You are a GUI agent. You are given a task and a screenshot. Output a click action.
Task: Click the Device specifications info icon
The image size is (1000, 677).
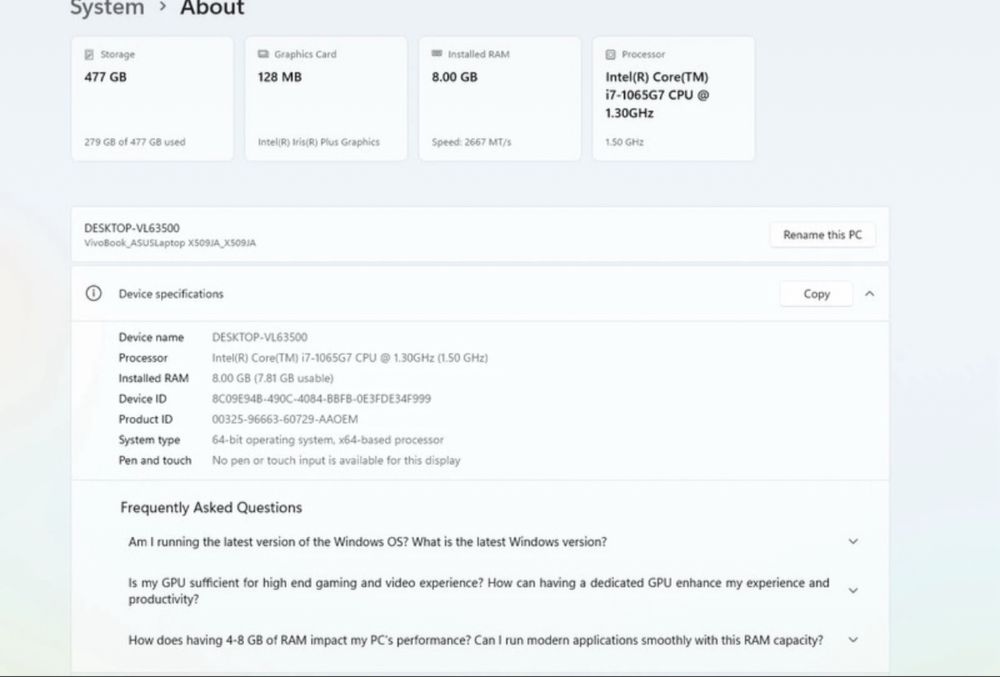93,294
